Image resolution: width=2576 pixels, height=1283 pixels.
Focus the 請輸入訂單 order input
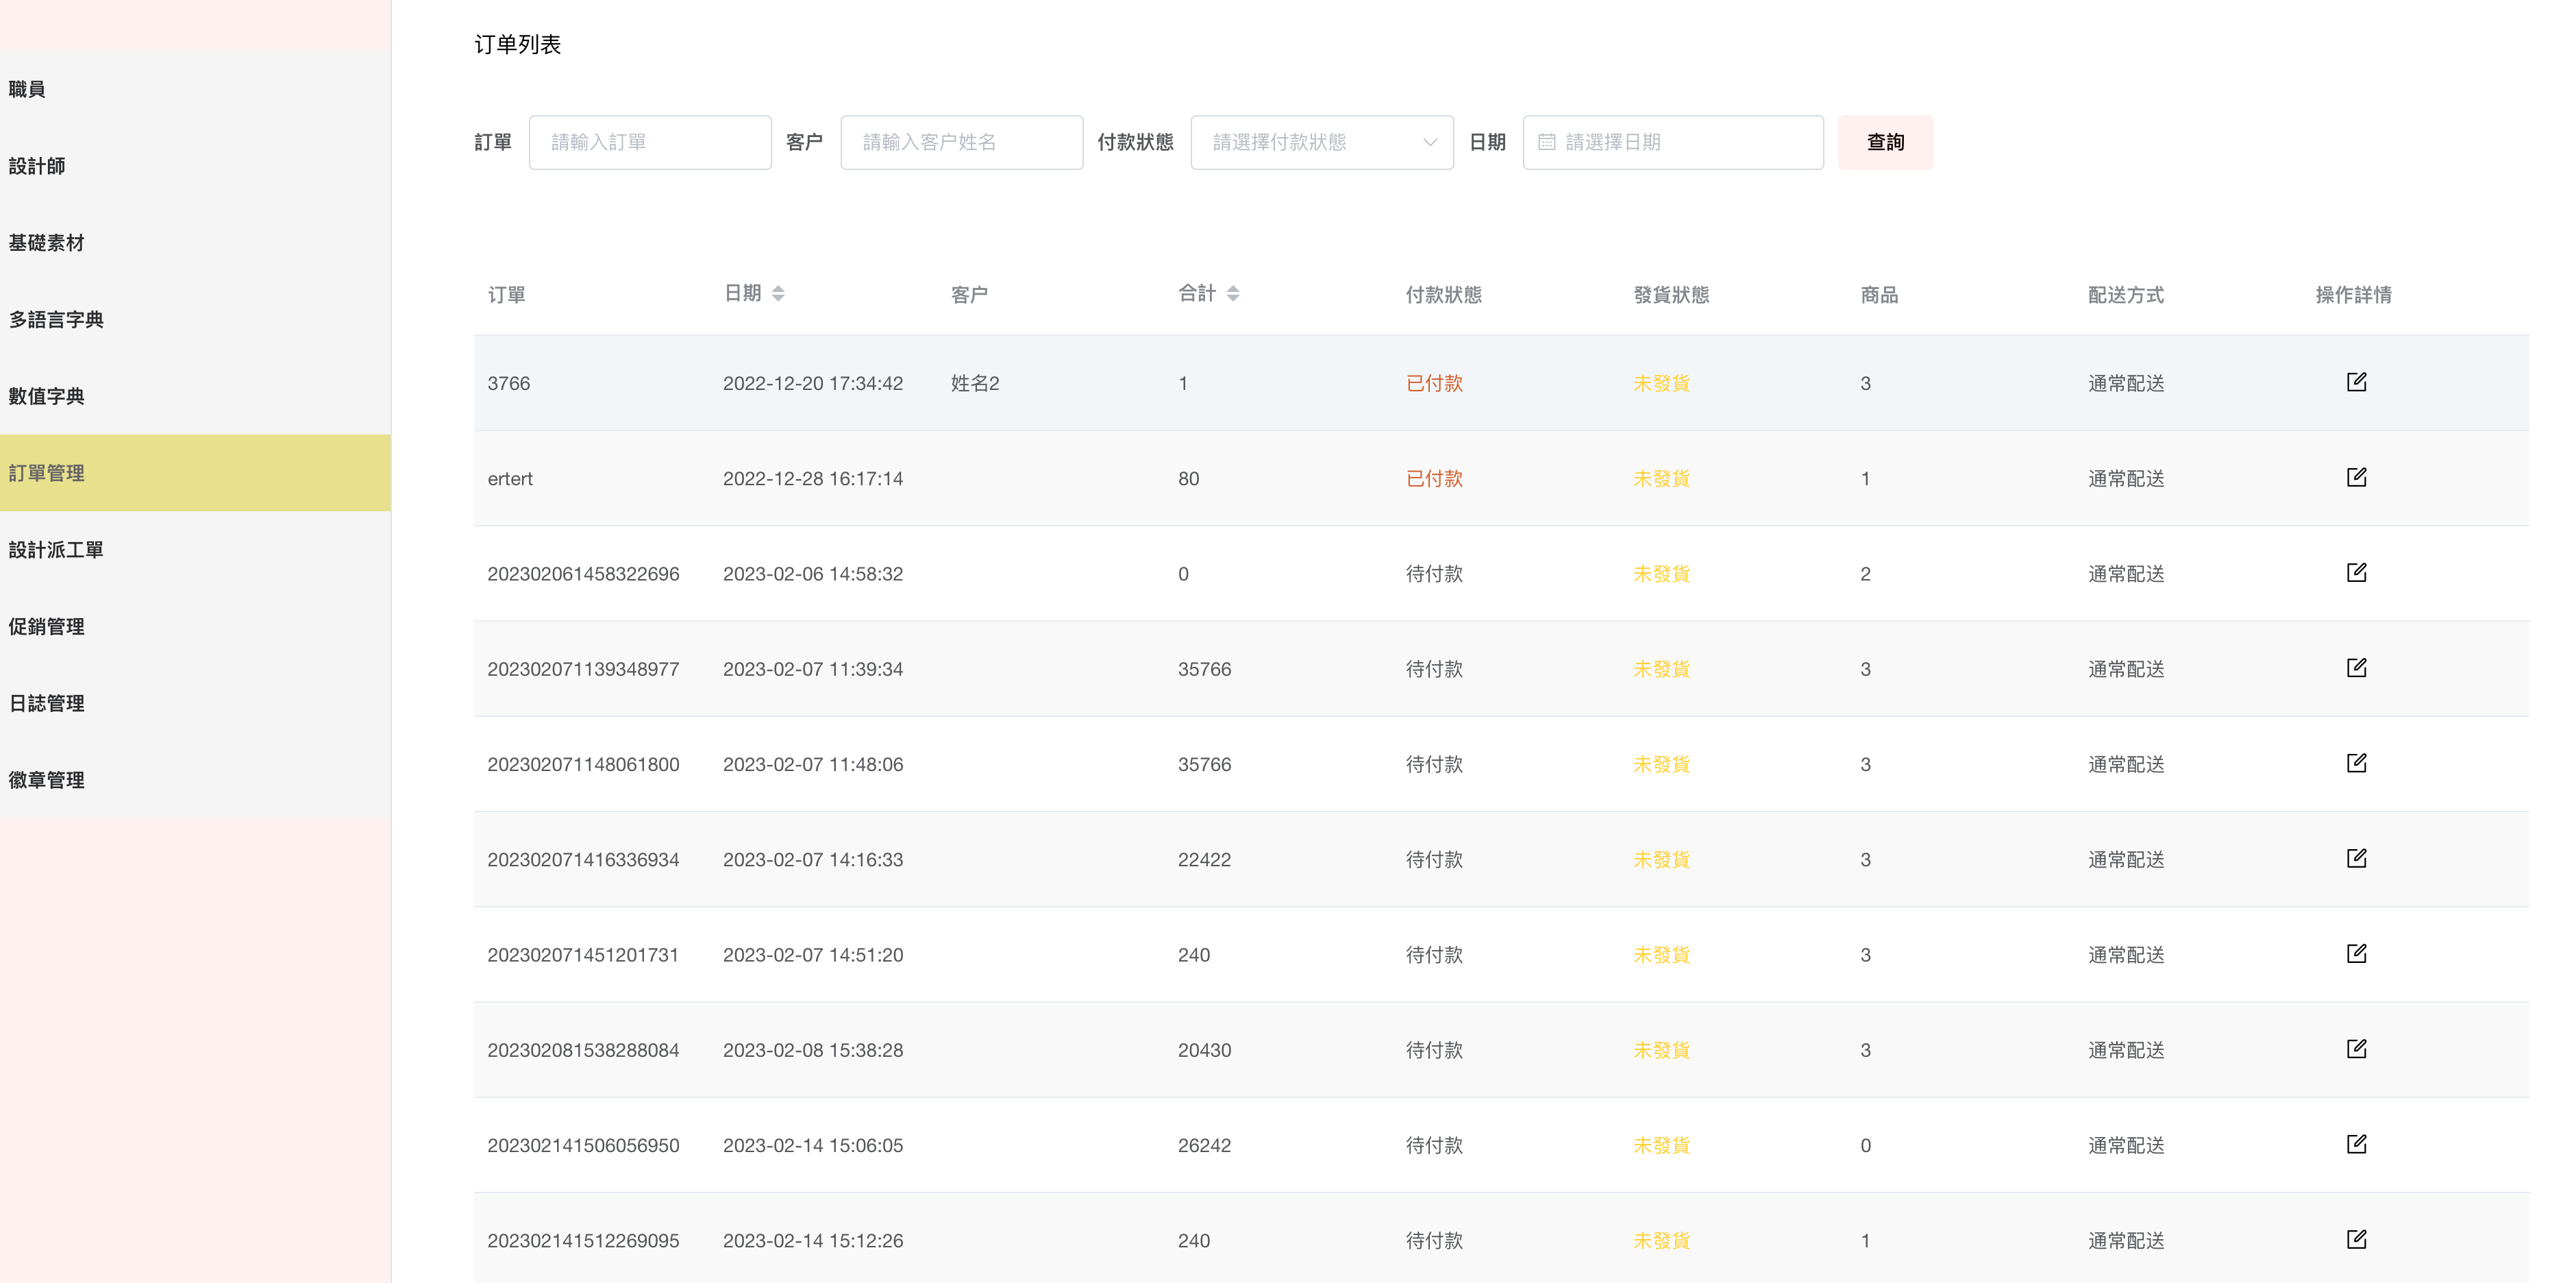tap(650, 142)
